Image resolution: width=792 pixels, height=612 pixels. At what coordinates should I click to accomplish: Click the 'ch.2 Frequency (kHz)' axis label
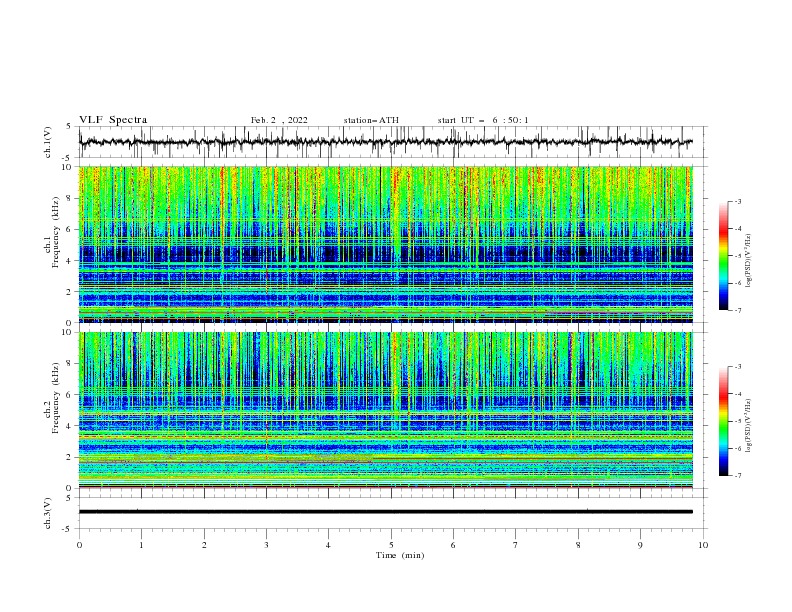pyautogui.click(x=51, y=397)
